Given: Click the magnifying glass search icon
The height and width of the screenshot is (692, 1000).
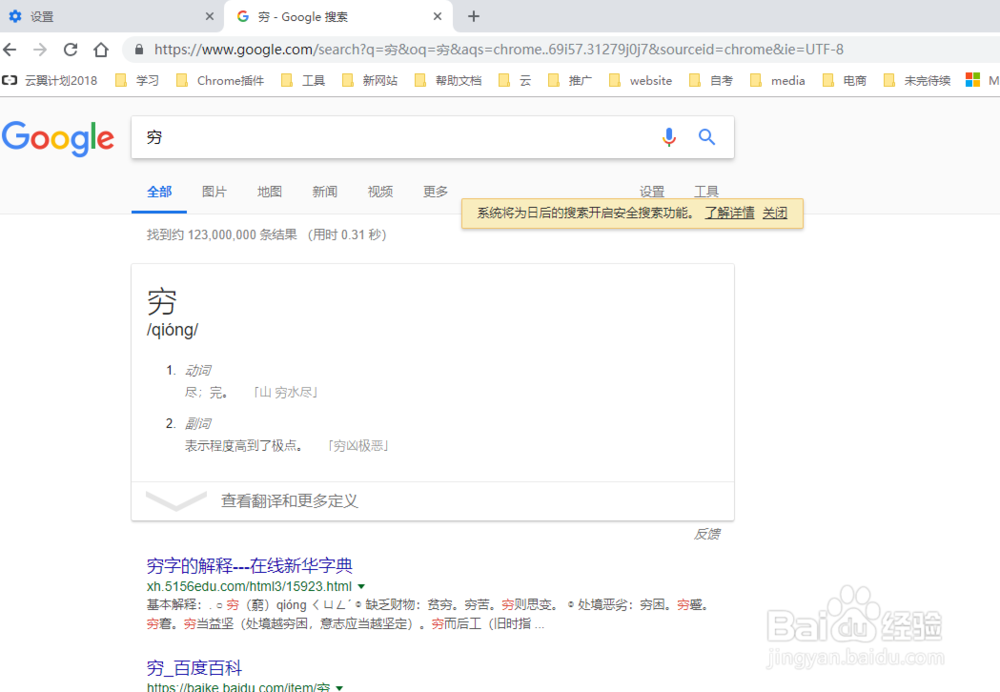Looking at the screenshot, I should coord(707,137).
